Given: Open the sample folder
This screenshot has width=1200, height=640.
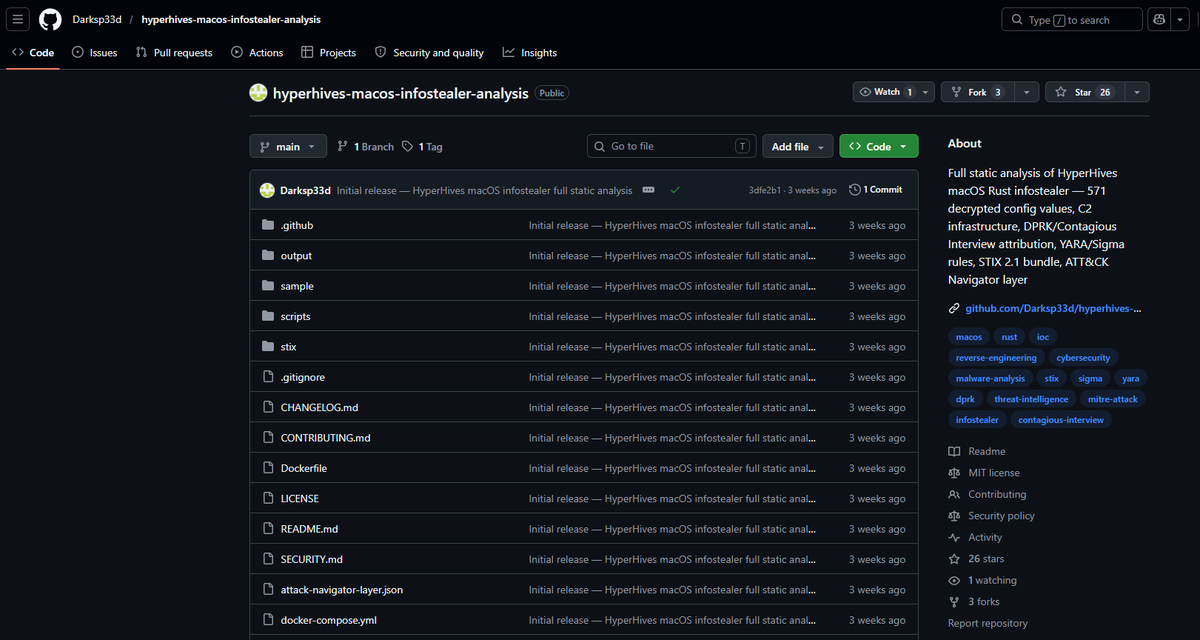Looking at the screenshot, I should coord(297,286).
